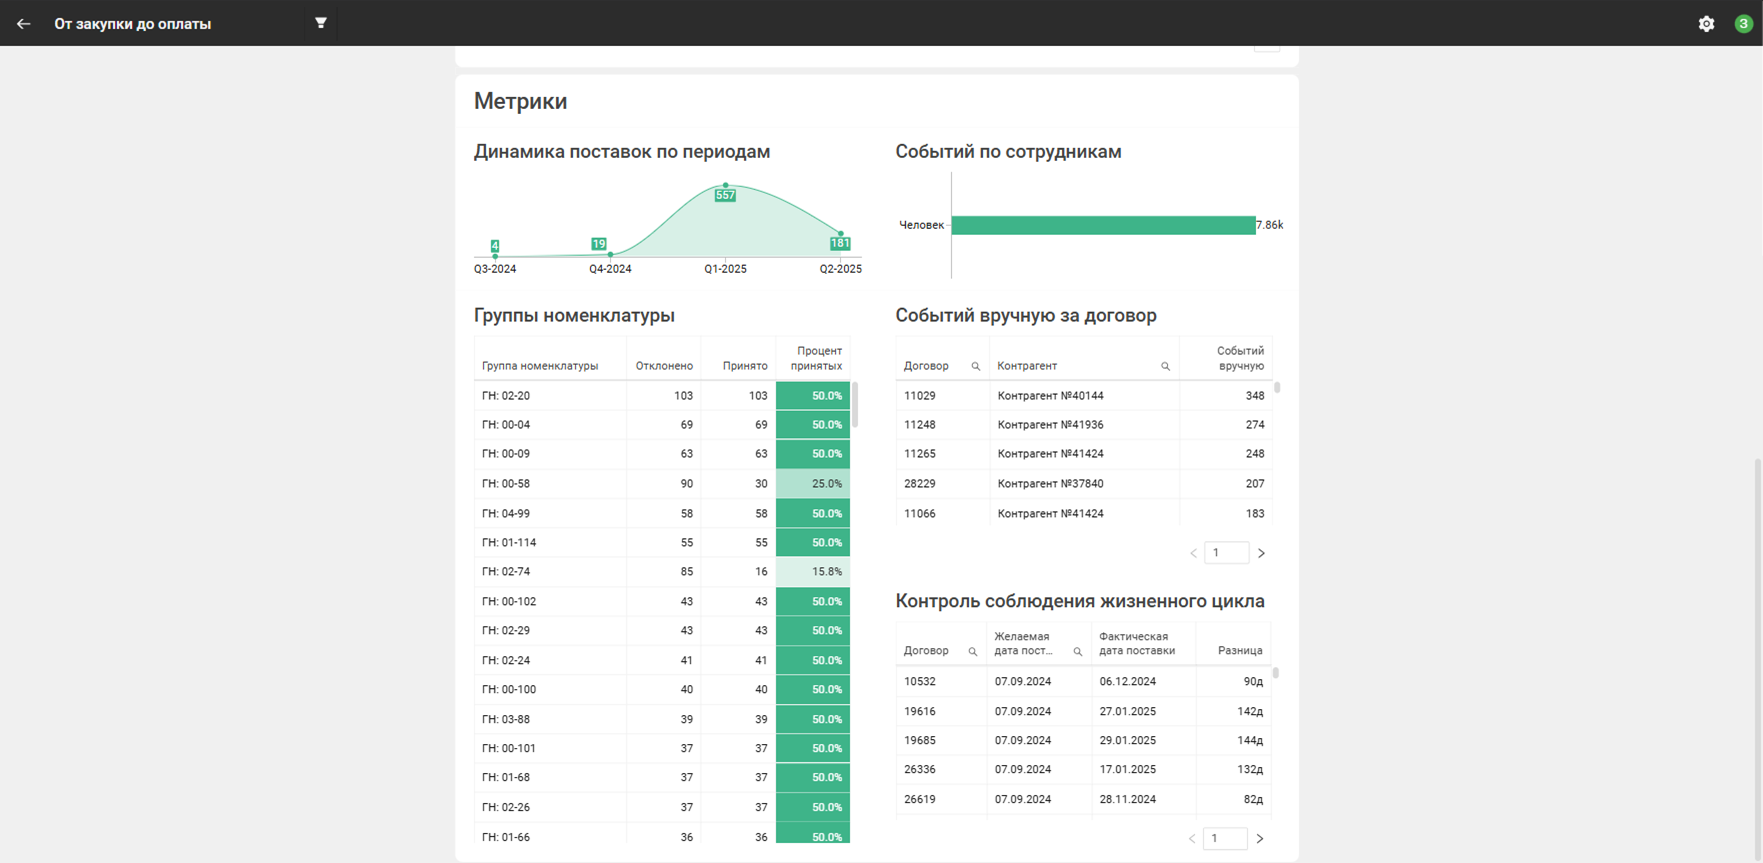
Task: Click the Q1-2025 data point labeled 557
Action: (725, 186)
